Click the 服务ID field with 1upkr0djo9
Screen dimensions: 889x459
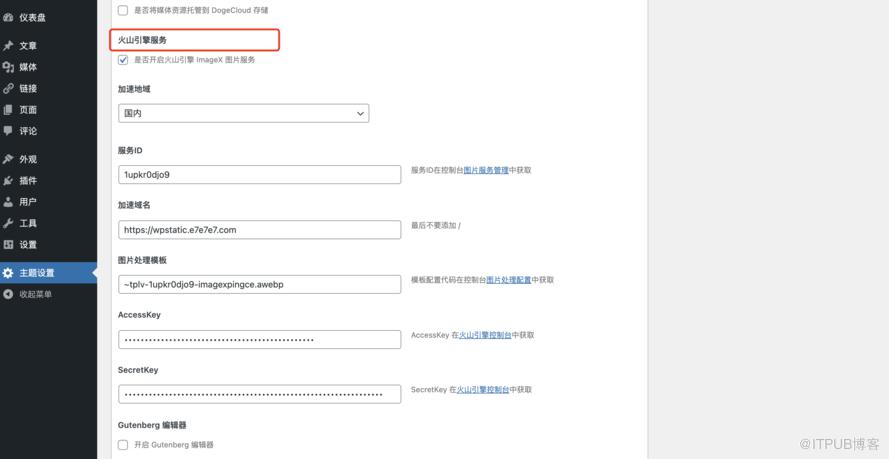[260, 175]
